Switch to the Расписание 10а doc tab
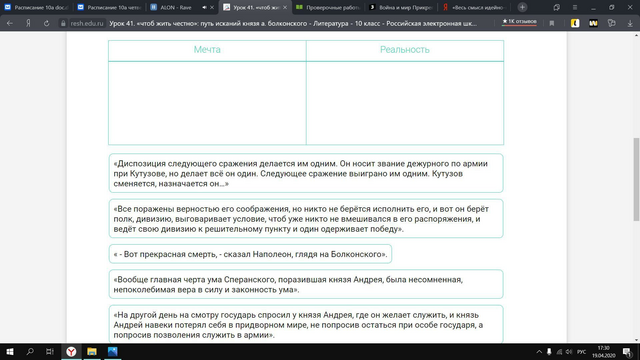The height and width of the screenshot is (360, 640). tap(37, 7)
